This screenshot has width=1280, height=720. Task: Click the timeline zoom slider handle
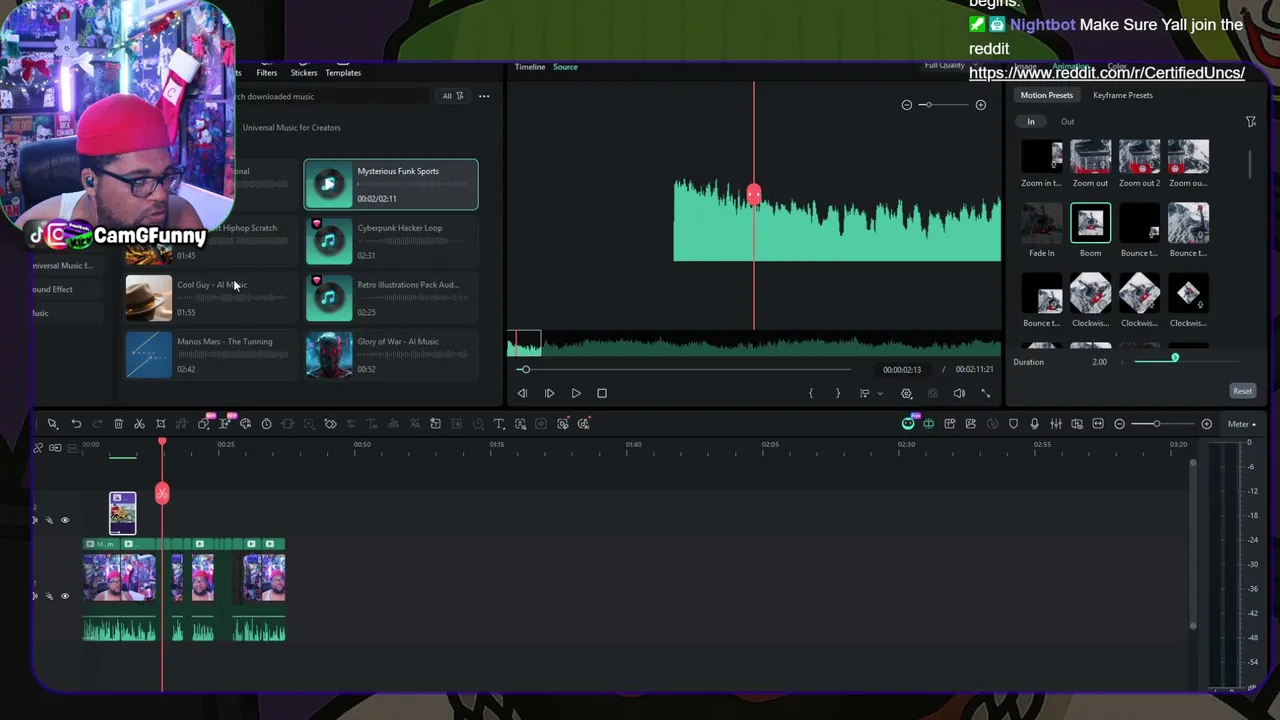click(1157, 424)
